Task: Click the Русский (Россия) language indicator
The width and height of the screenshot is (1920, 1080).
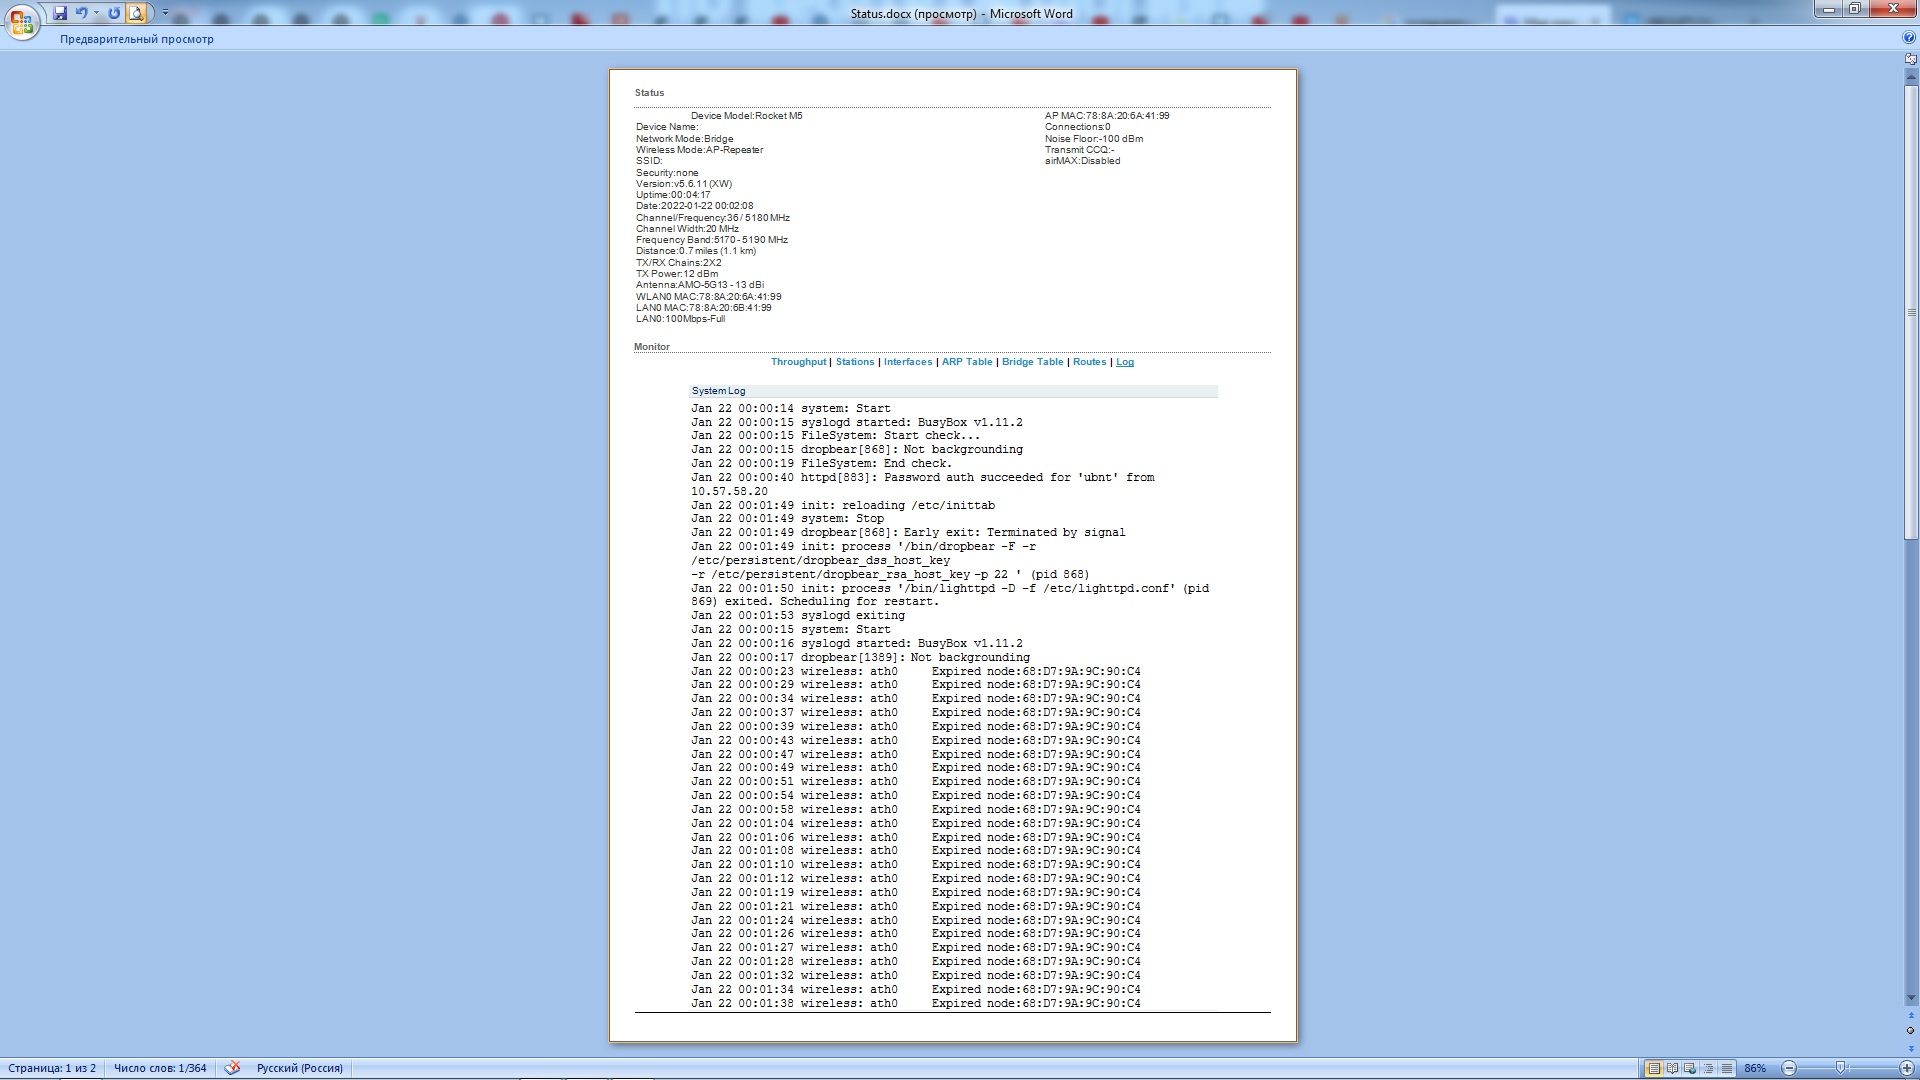Action: [x=299, y=1068]
